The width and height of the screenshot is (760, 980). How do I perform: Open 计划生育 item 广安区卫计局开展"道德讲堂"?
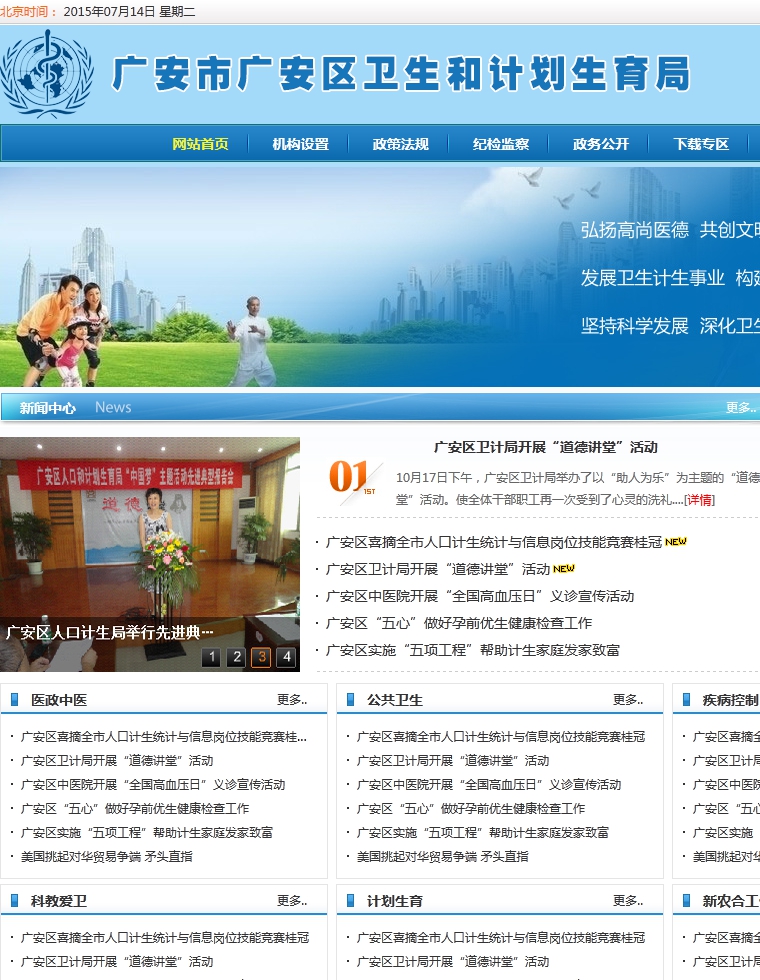coord(452,962)
